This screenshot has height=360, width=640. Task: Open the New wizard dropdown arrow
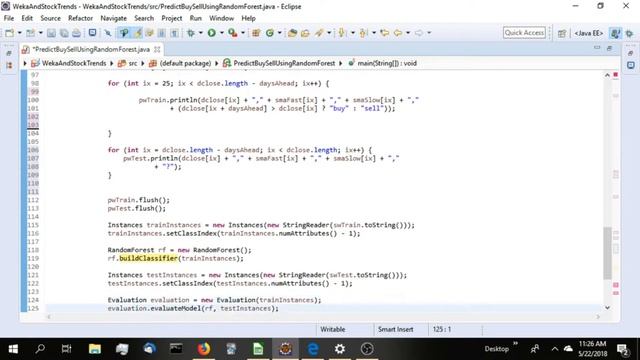20,33
